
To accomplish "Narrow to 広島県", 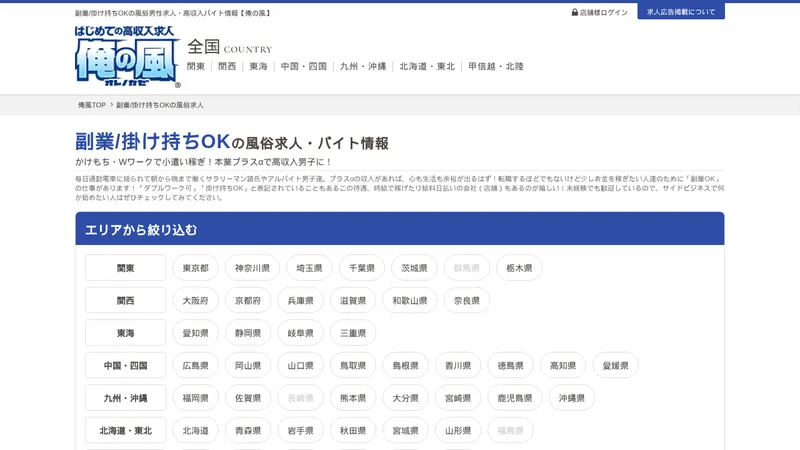I will pos(195,365).
